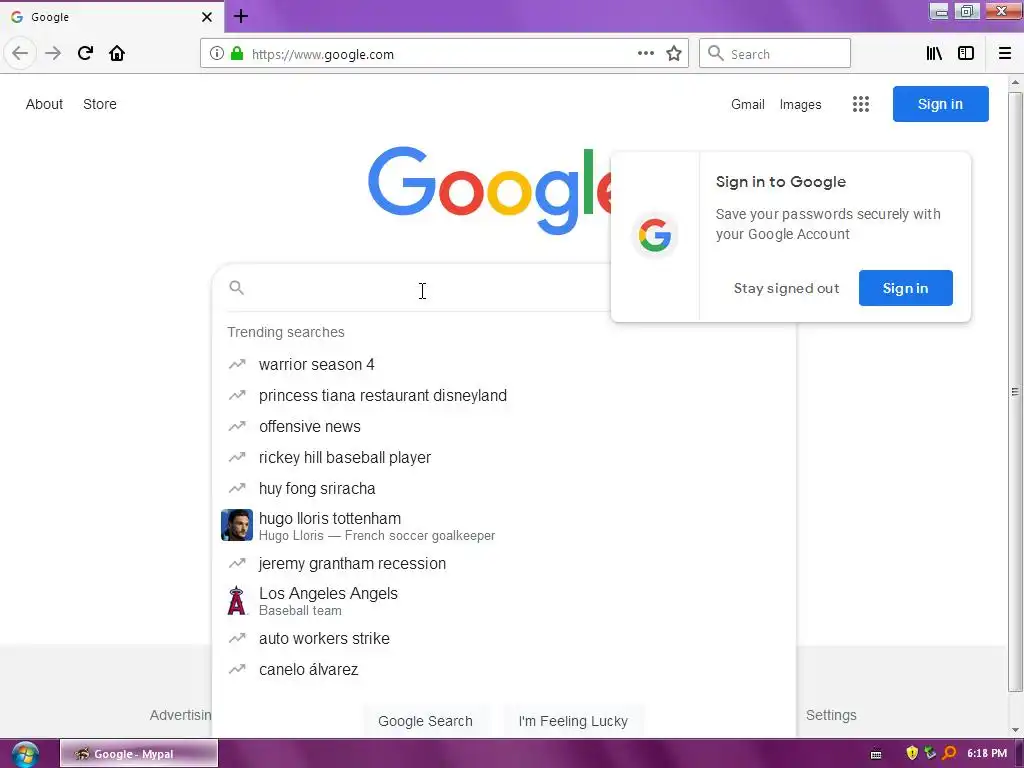Click the 6:18 PM system clock
Viewport: 1024px width, 768px height.
(987, 753)
